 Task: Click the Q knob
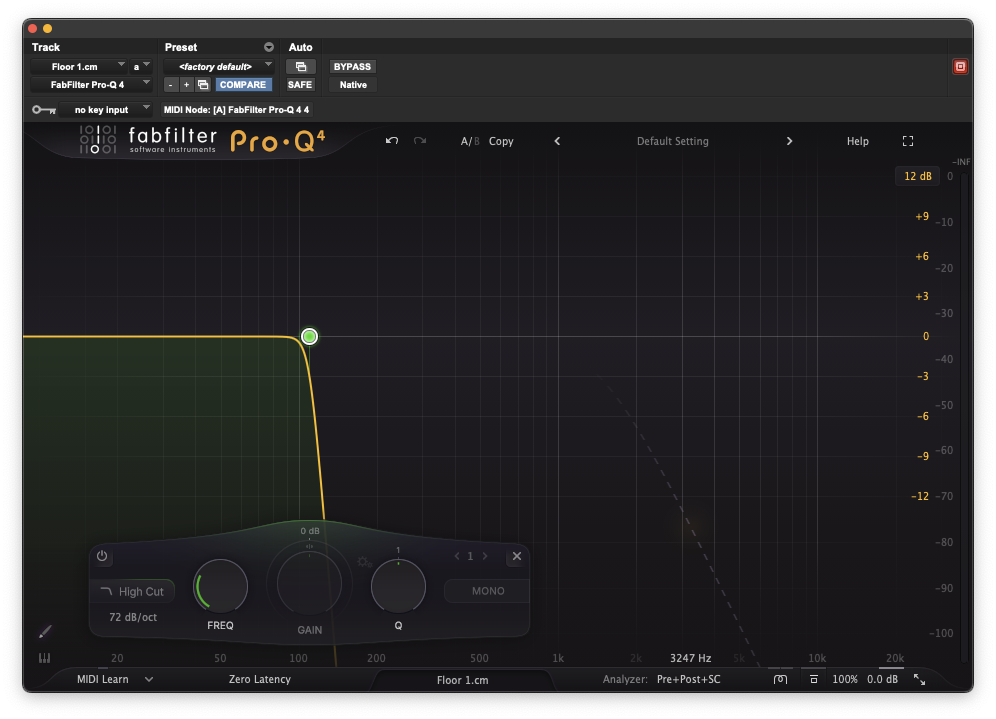pyautogui.click(x=398, y=586)
